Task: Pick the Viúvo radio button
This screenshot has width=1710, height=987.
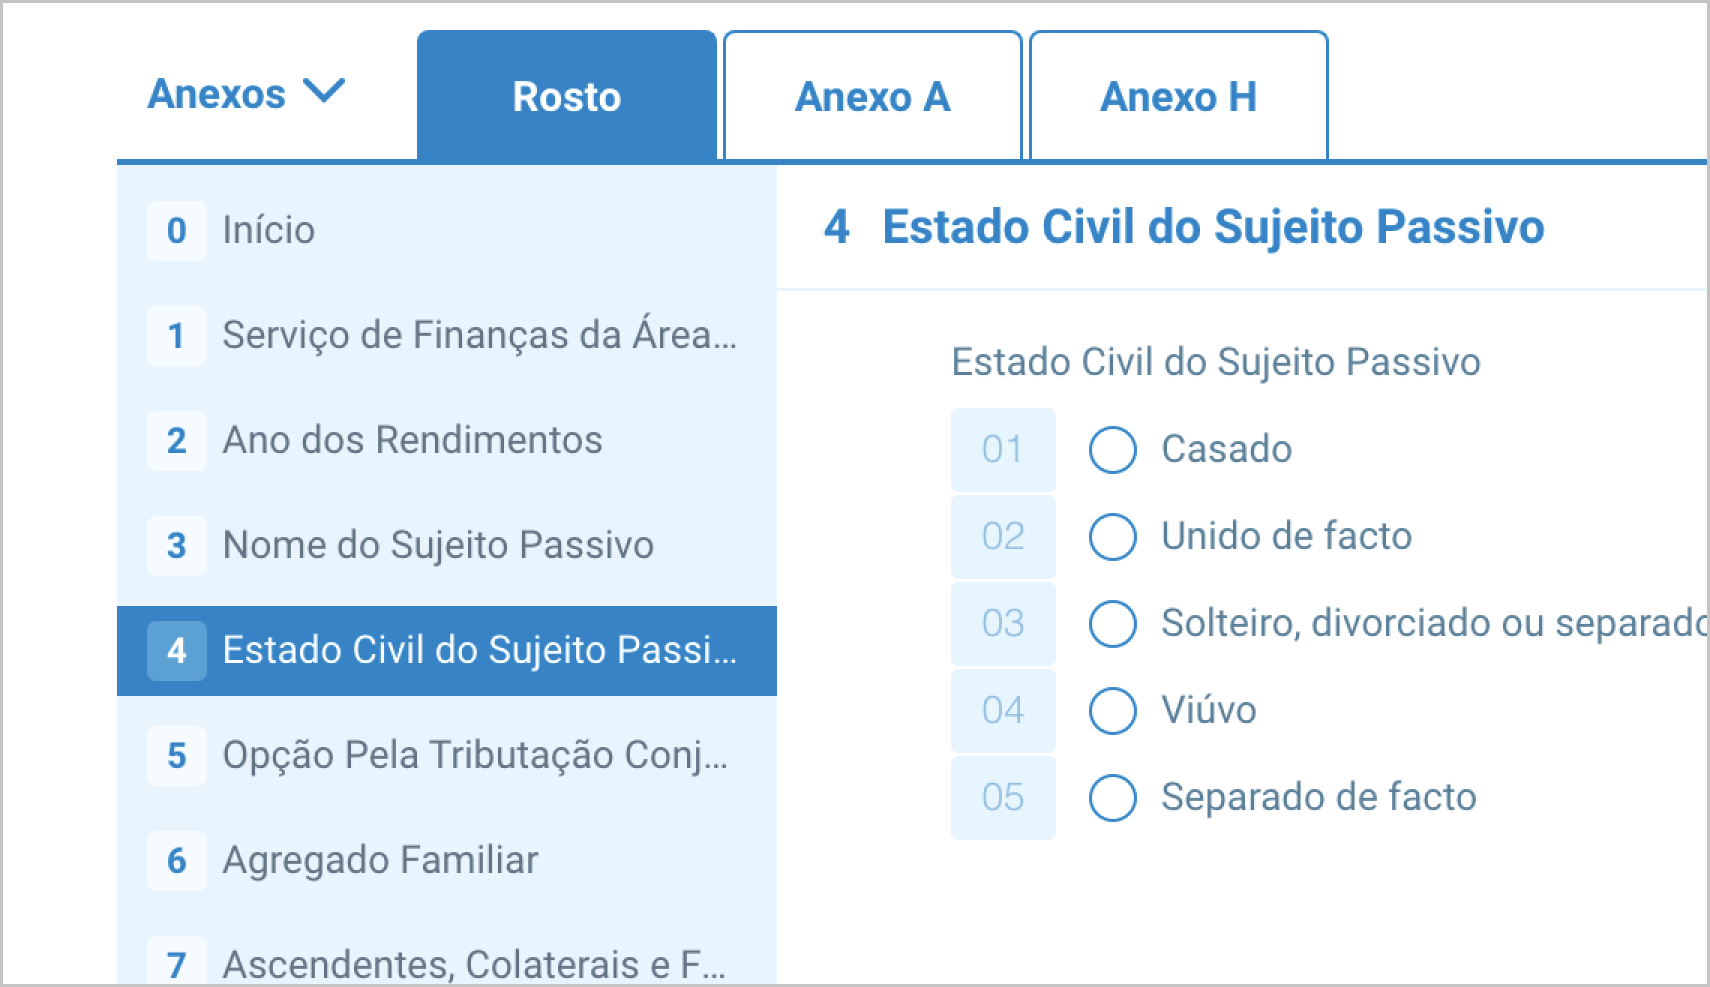Action: [1113, 711]
